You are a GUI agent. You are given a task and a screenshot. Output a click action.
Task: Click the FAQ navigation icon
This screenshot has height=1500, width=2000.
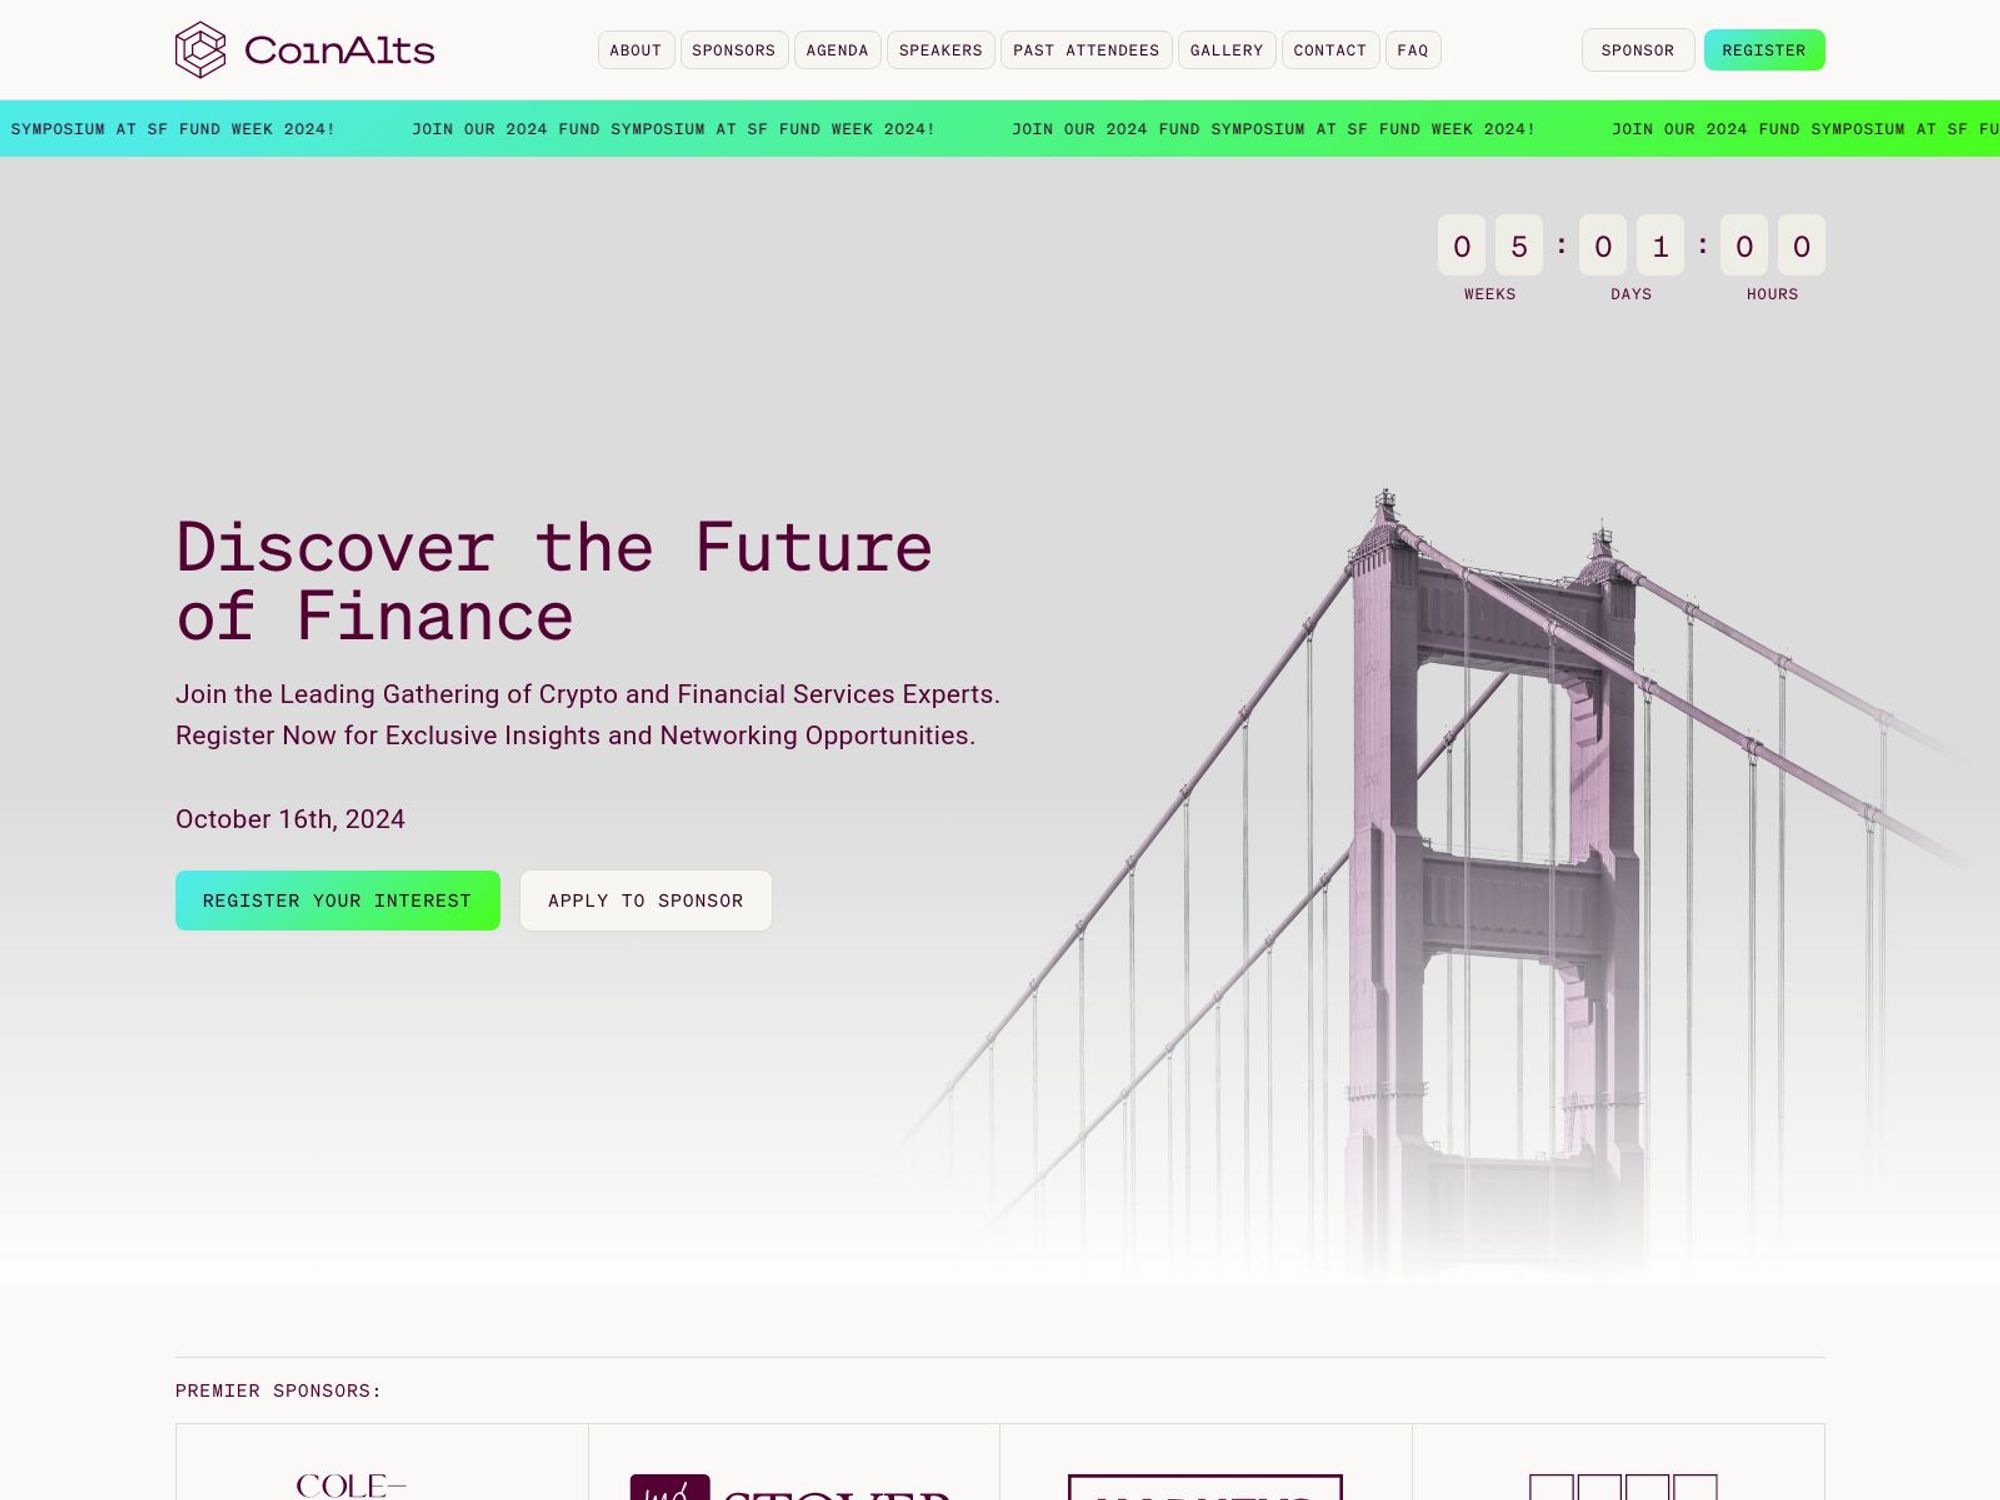point(1413,49)
